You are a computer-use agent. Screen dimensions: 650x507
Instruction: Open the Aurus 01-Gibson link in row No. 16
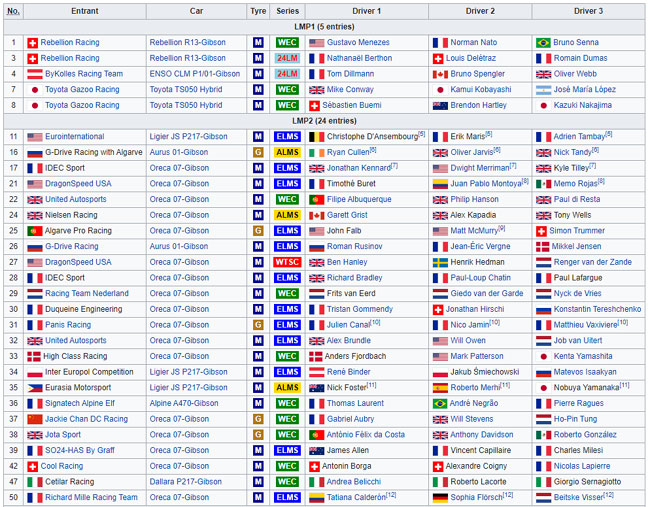179,152
